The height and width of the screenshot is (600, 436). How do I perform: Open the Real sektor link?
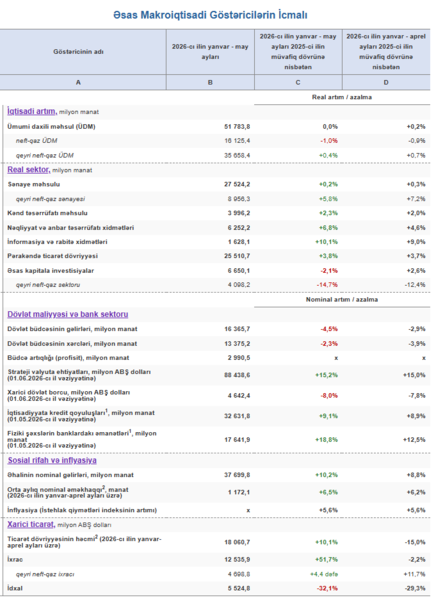click(29, 170)
